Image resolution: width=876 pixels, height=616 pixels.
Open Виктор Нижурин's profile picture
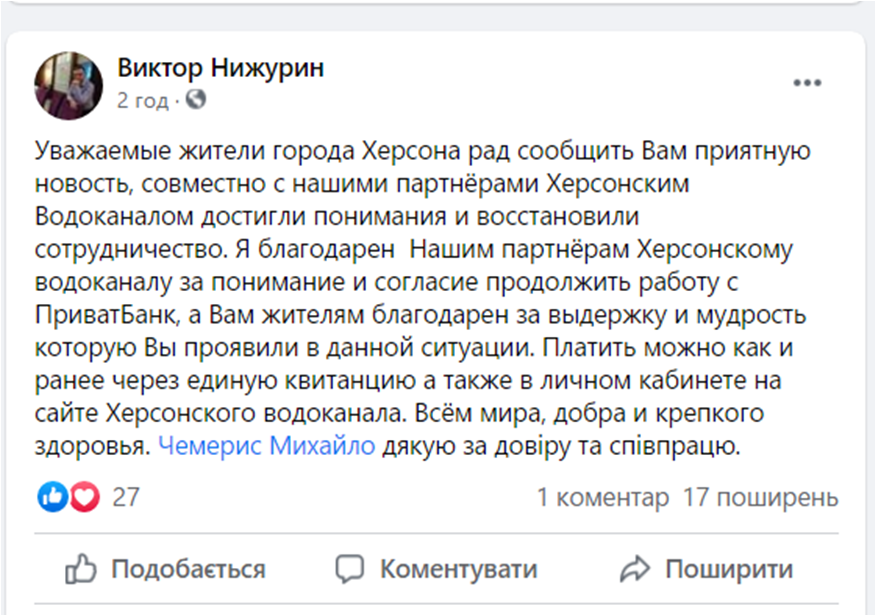tap(69, 85)
